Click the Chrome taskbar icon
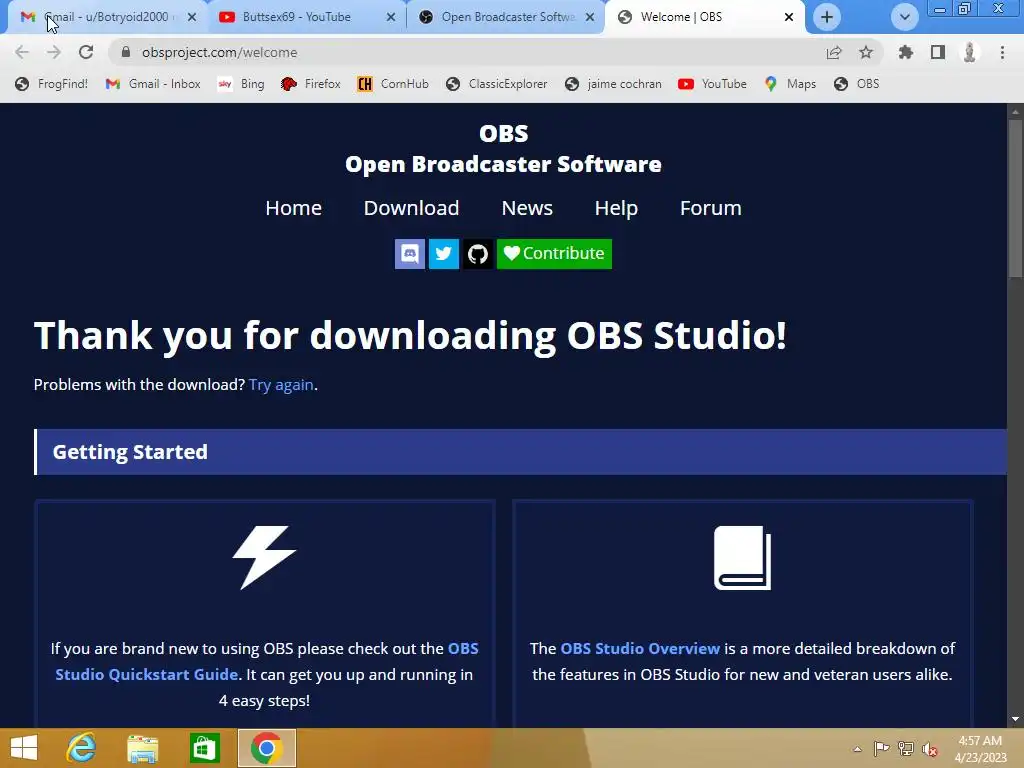The image size is (1024, 768). pos(266,748)
